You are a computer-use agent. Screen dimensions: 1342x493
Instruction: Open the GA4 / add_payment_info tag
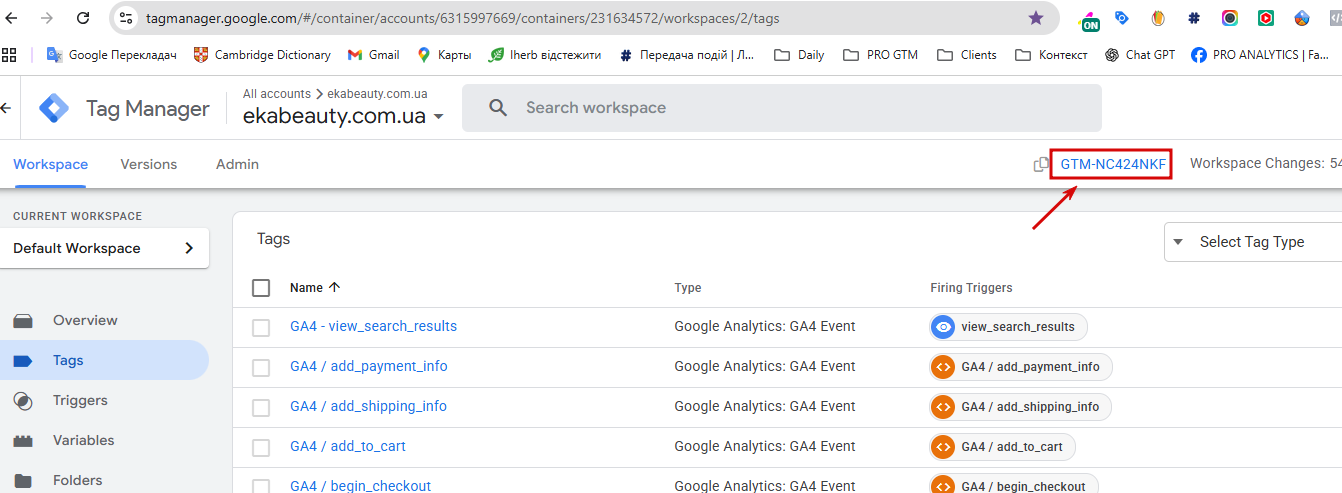(368, 366)
